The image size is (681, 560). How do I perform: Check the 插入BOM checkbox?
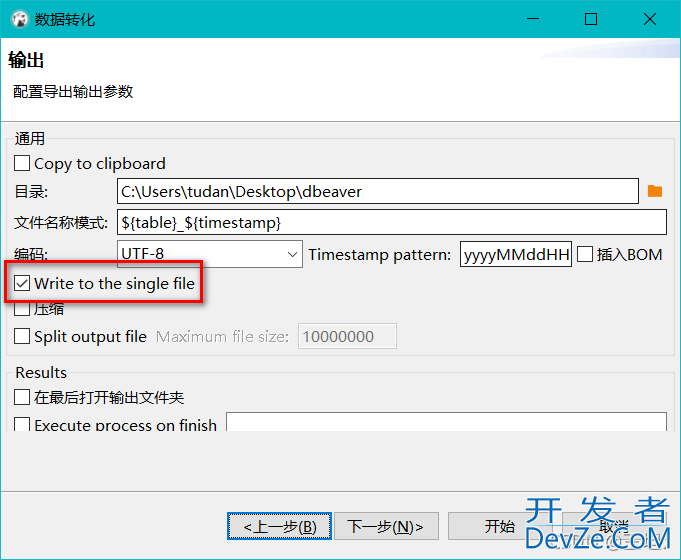point(585,254)
